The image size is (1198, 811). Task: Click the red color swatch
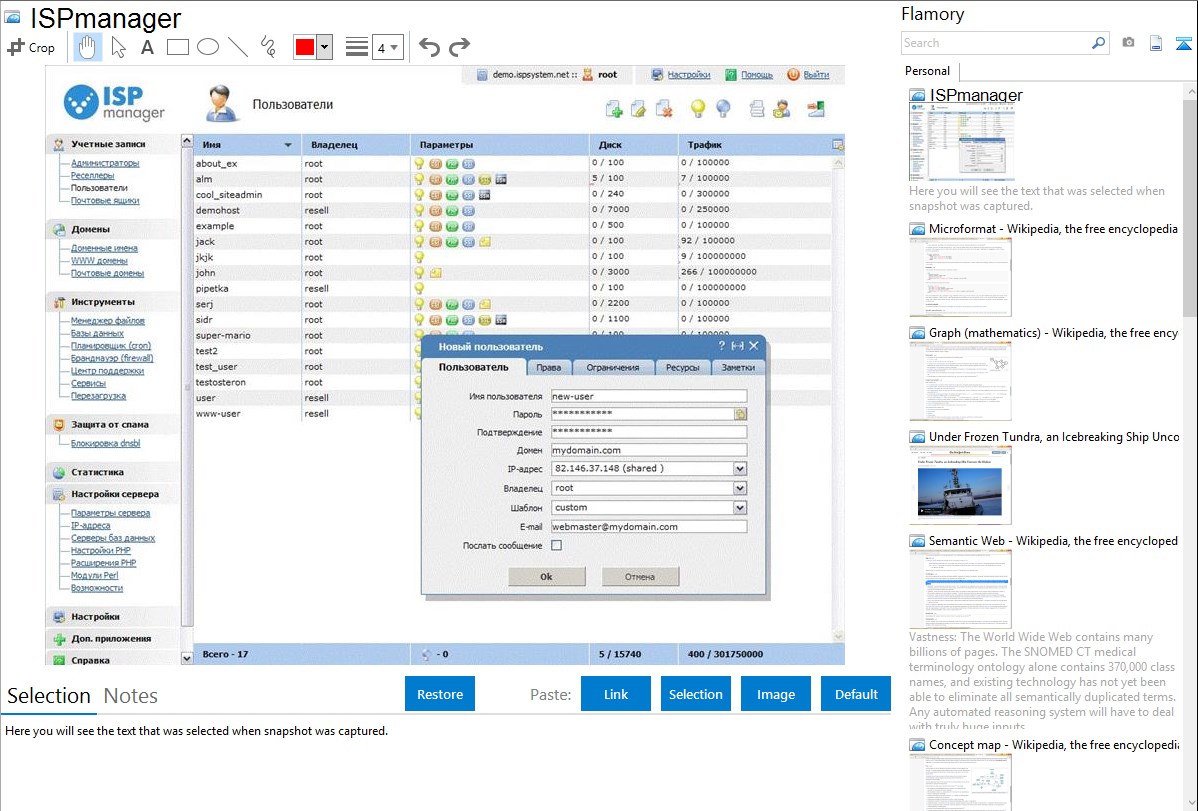point(305,47)
